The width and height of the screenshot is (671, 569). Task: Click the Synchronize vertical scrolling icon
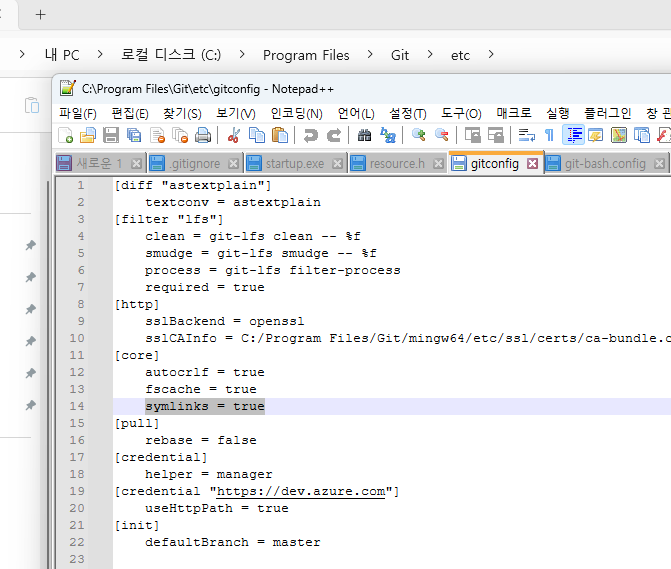(x=472, y=136)
